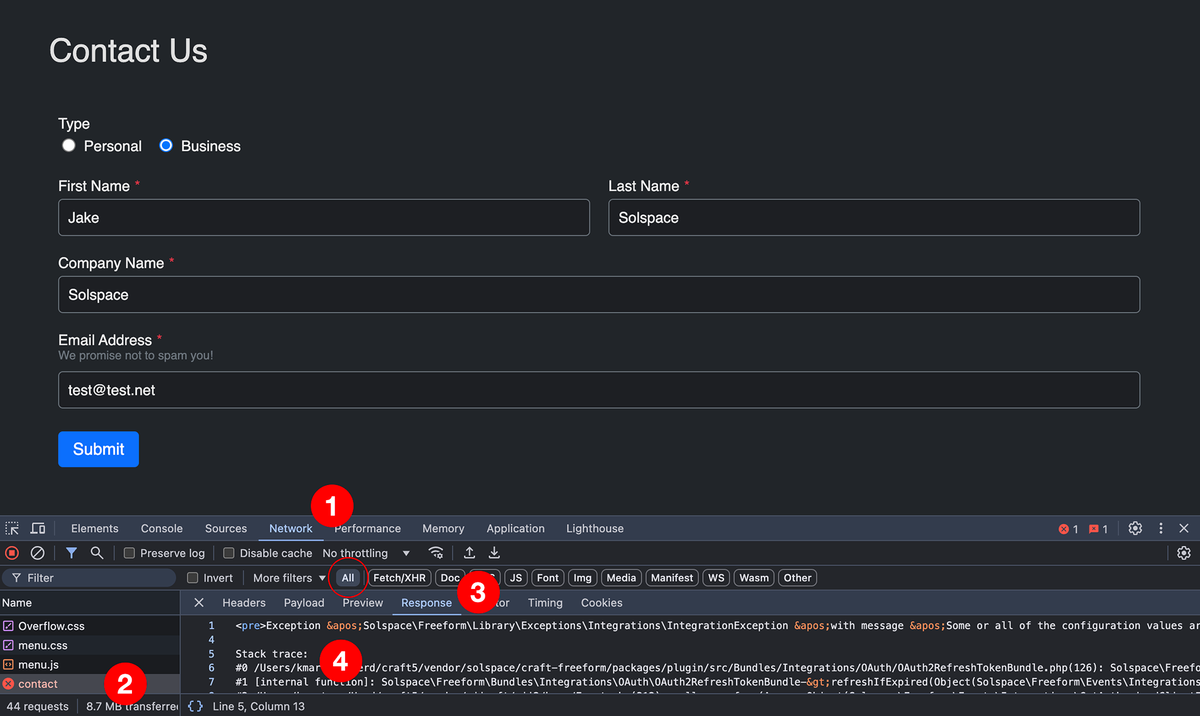Screen dimensions: 1200x716
Task: Open DevTools three-dot customize menu
Action: 1161,528
